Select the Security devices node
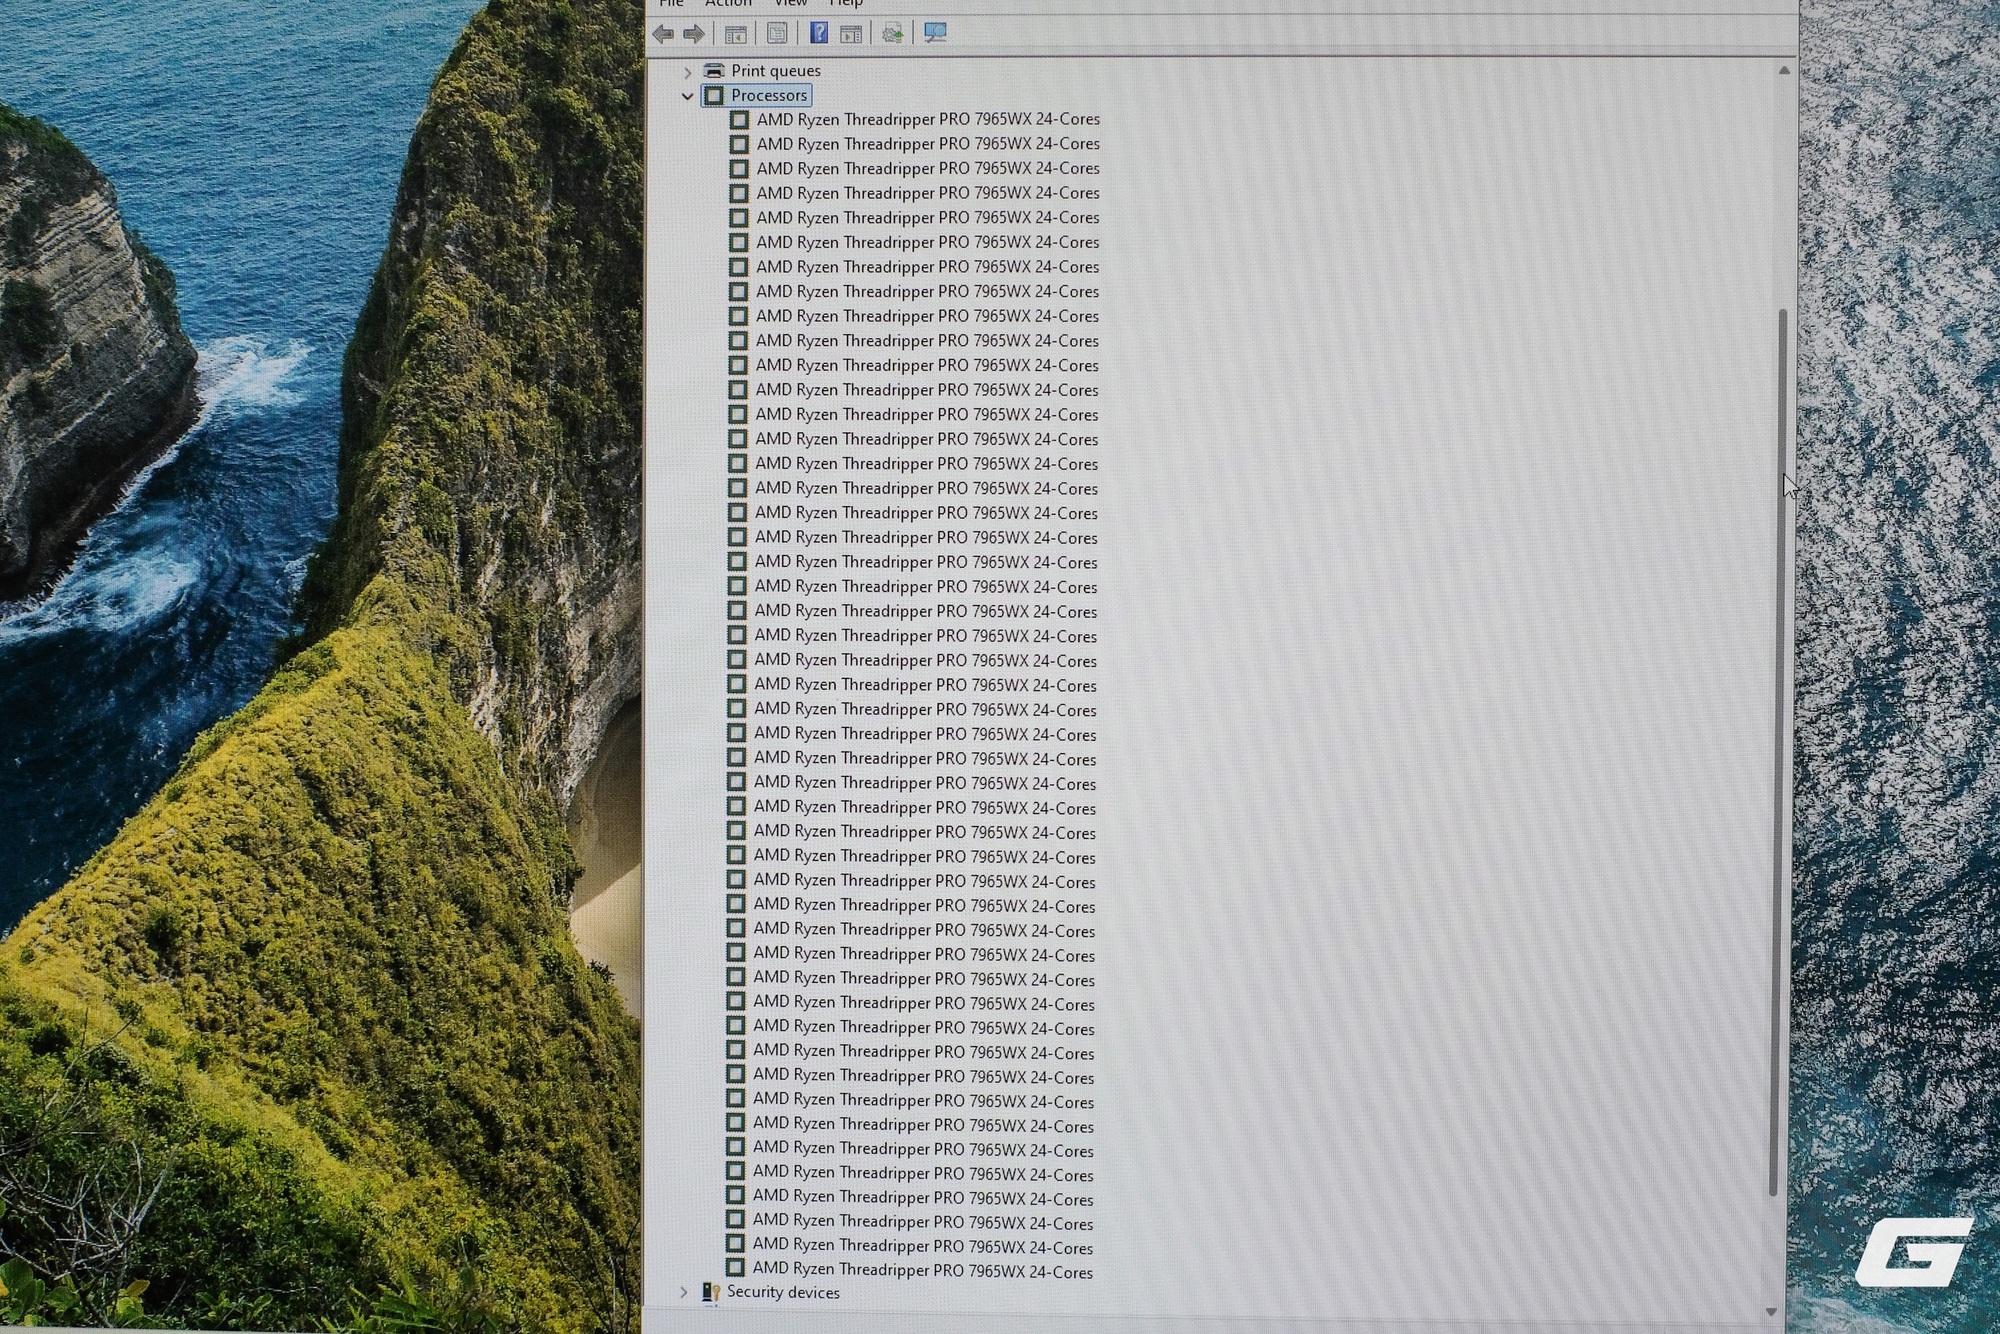The image size is (2000, 1334). (783, 1292)
